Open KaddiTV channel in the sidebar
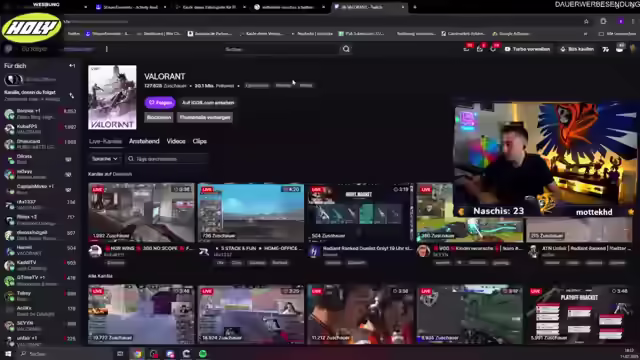This screenshot has height=360, width=640. point(40,265)
